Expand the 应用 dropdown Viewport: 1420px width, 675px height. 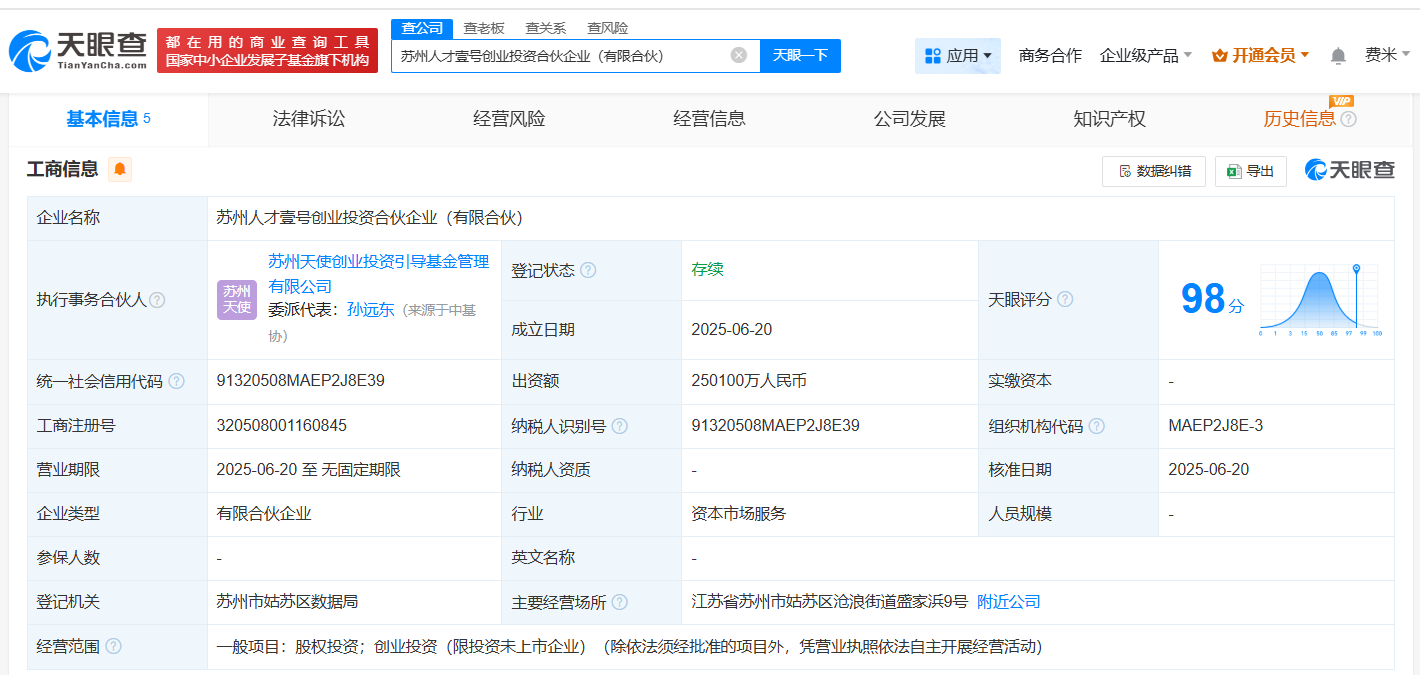pyautogui.click(x=958, y=56)
